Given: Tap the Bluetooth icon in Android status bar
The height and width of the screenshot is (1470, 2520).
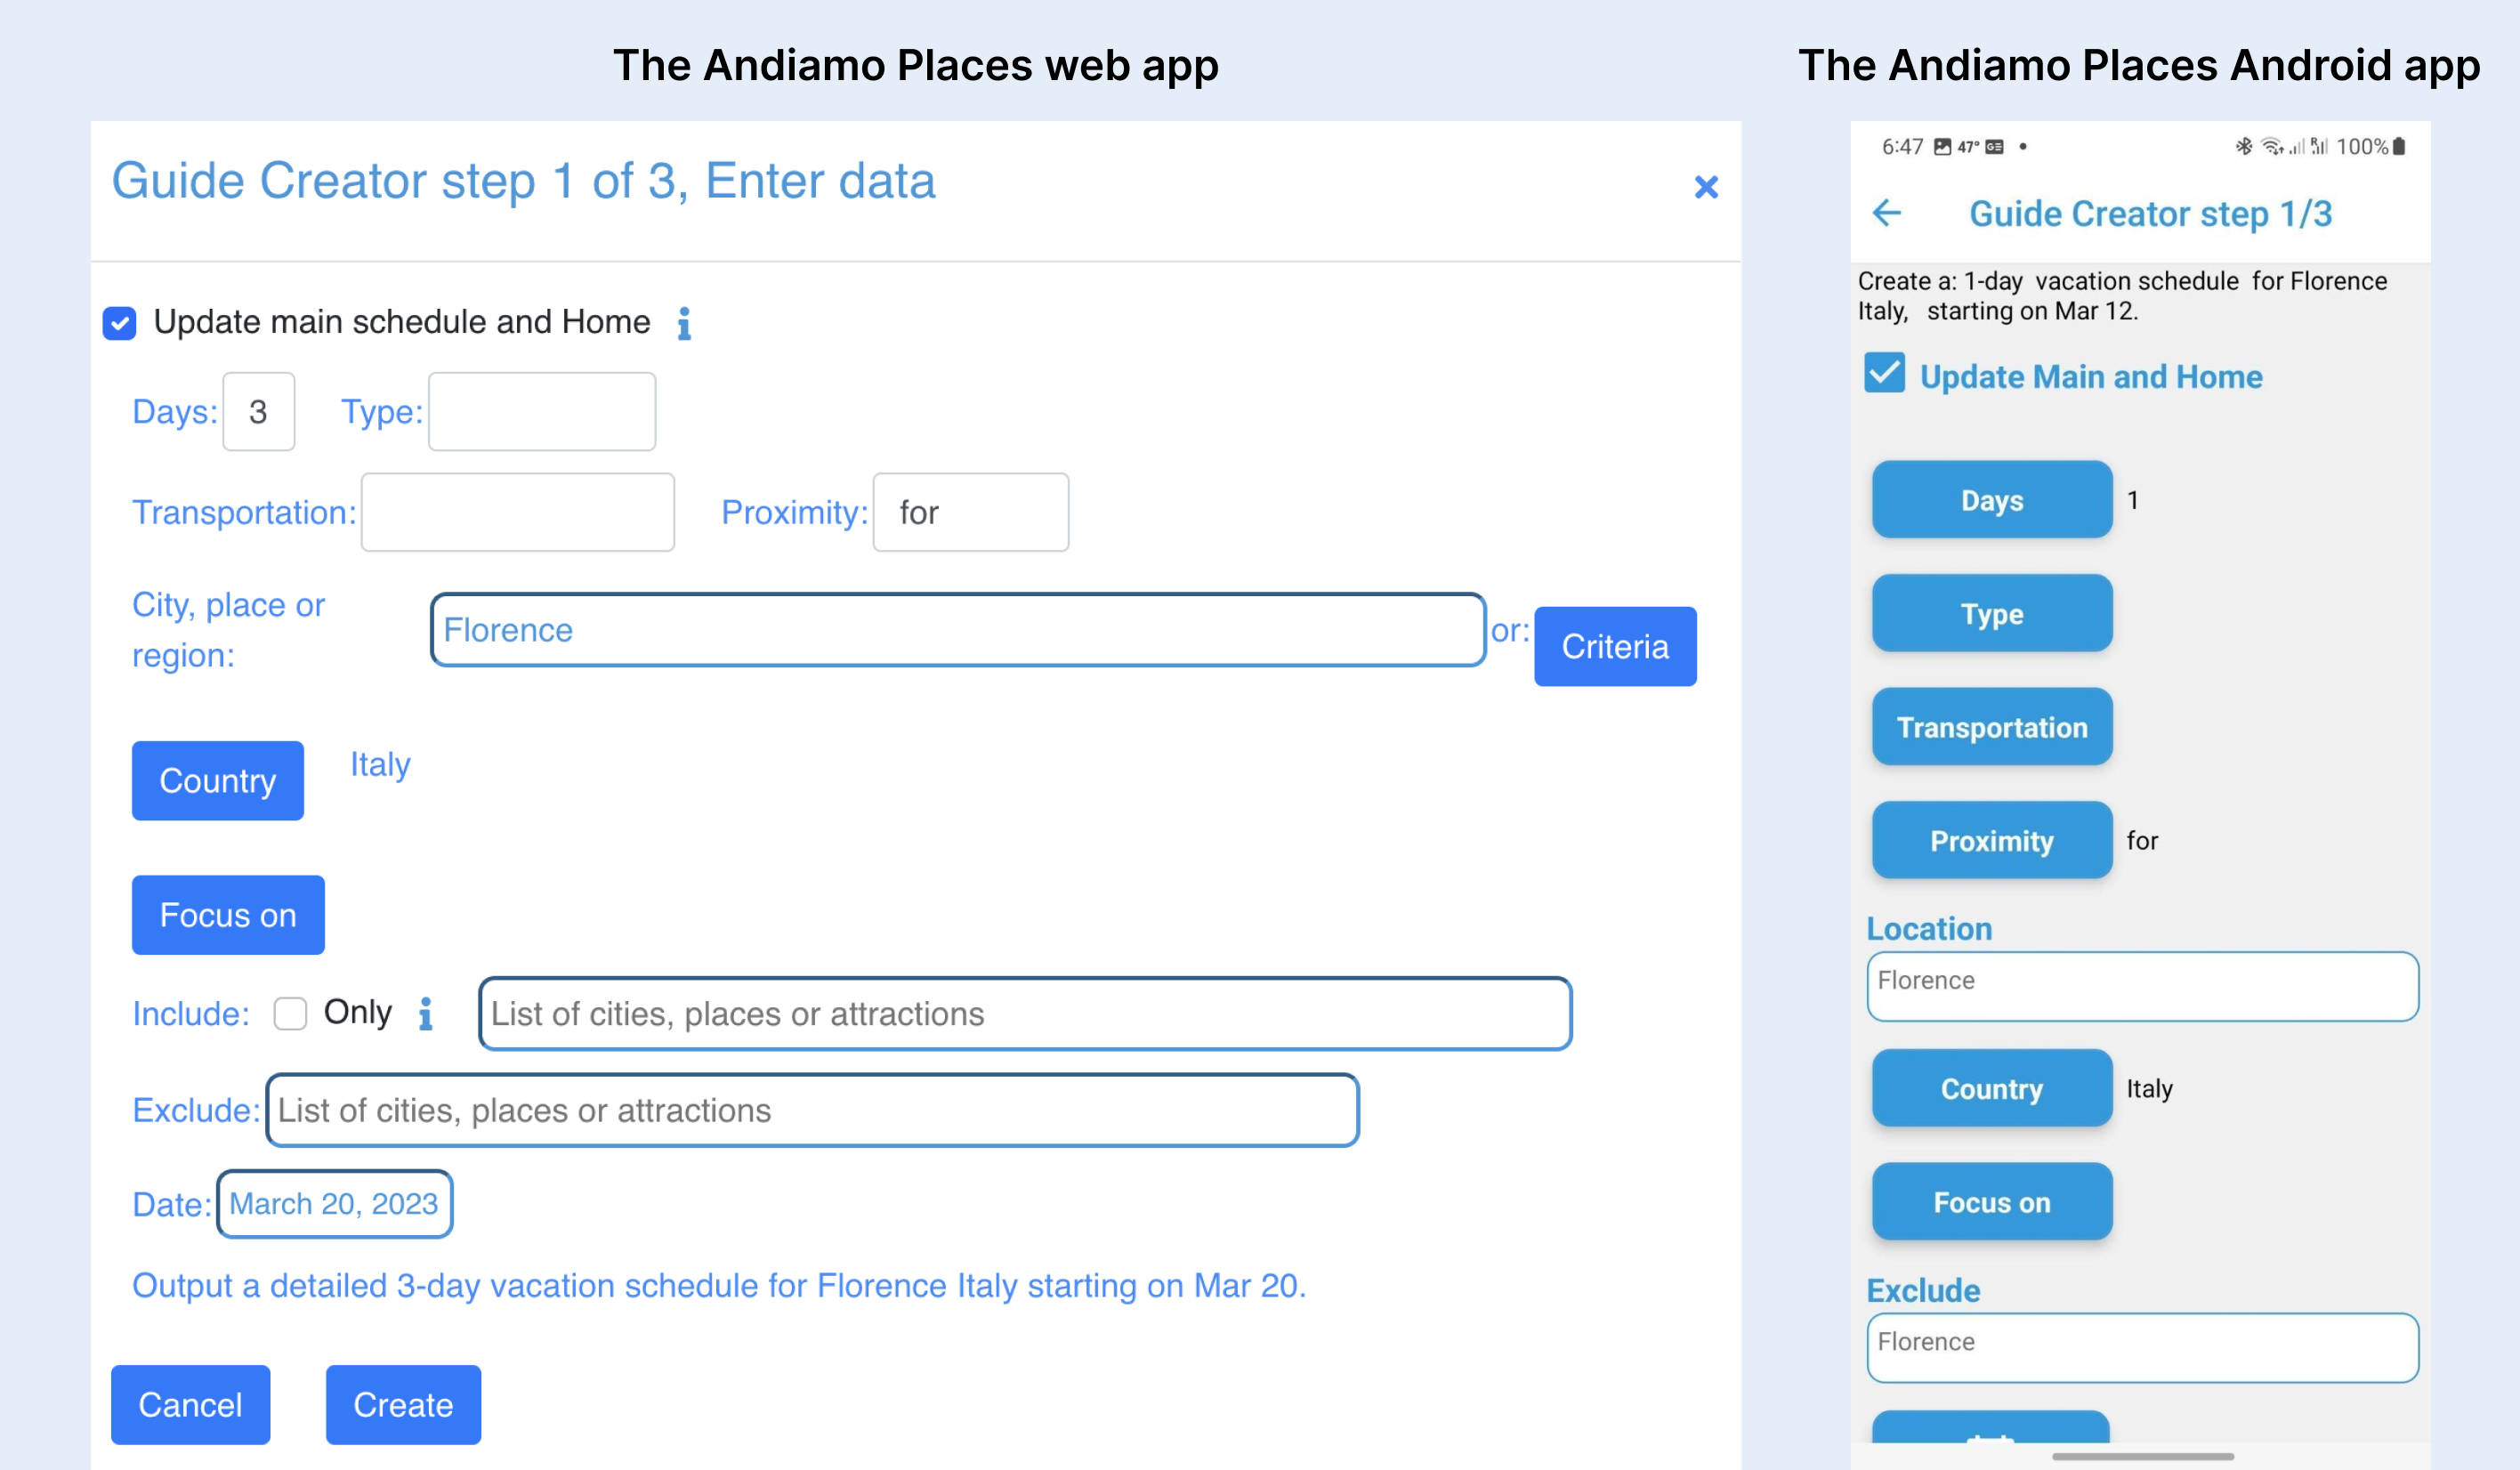Looking at the screenshot, I should [x=2243, y=147].
